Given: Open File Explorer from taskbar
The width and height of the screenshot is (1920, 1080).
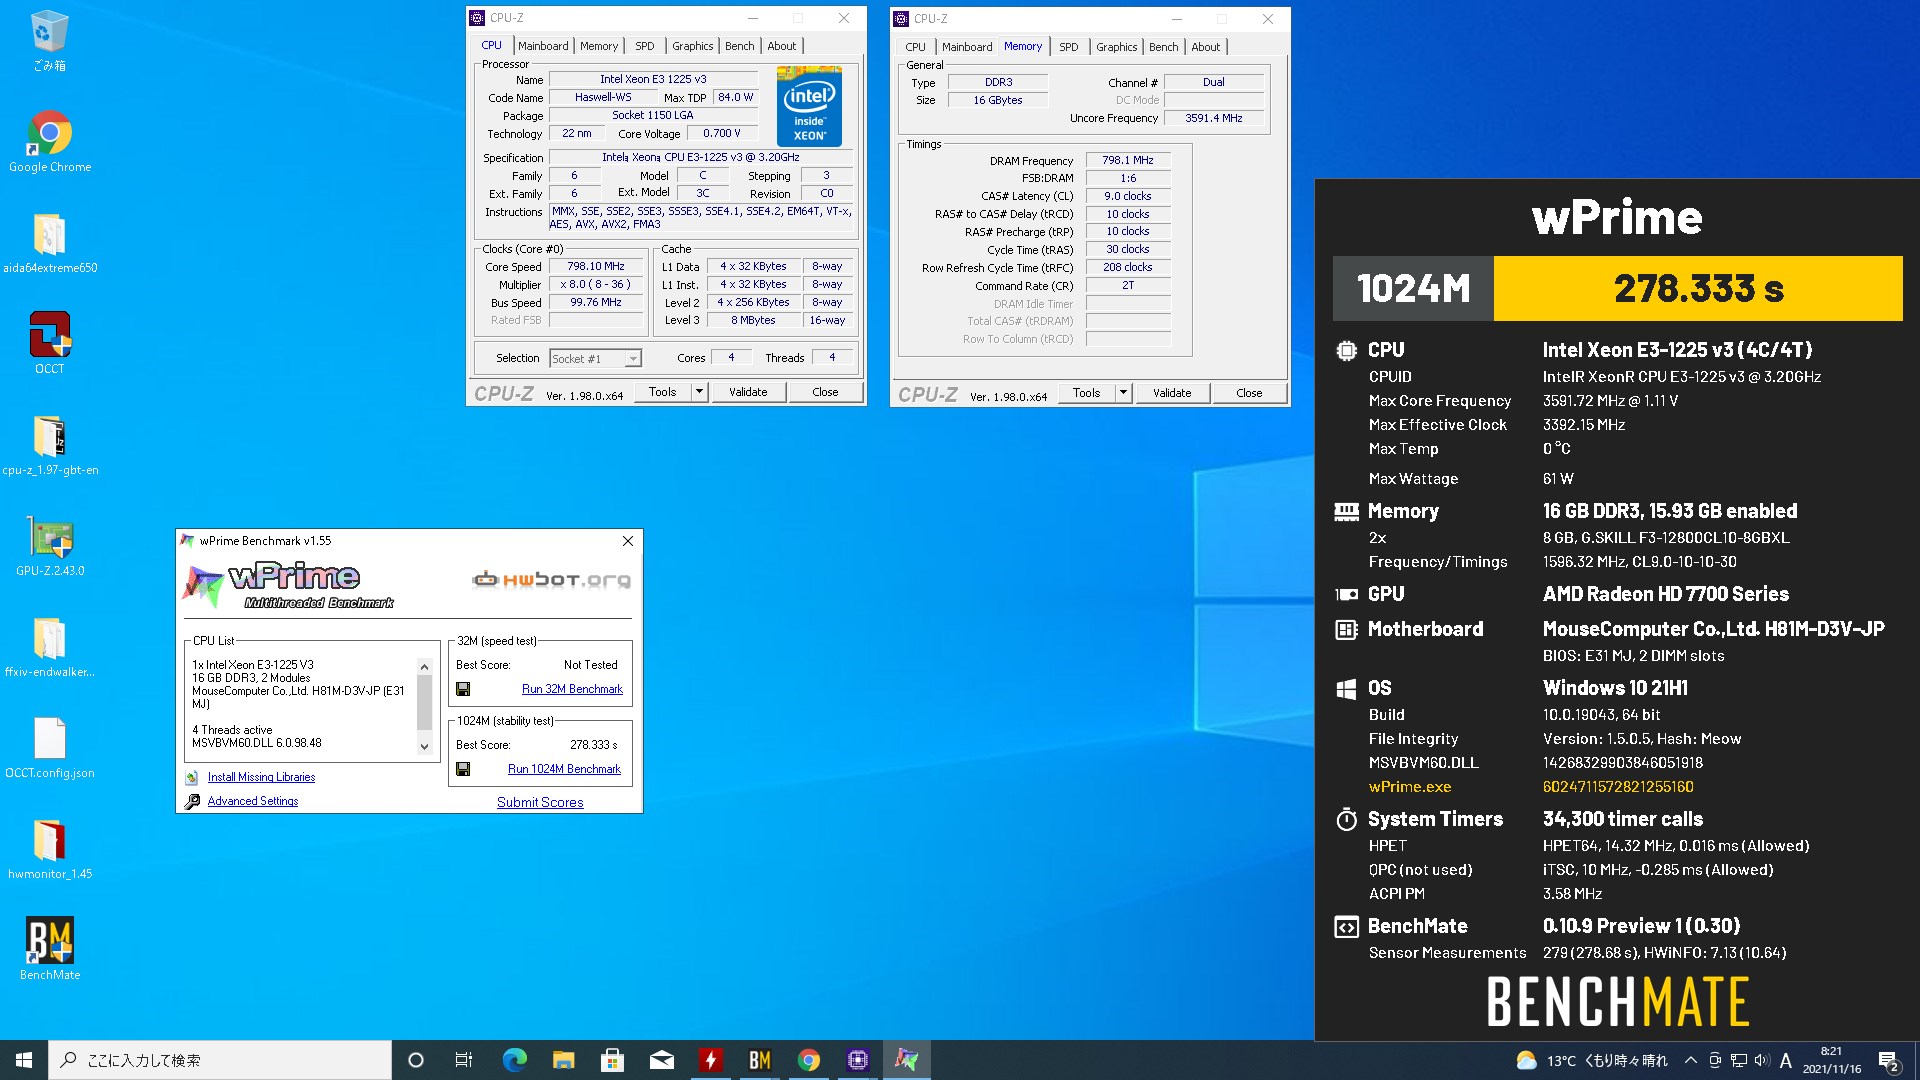Looking at the screenshot, I should [563, 1060].
